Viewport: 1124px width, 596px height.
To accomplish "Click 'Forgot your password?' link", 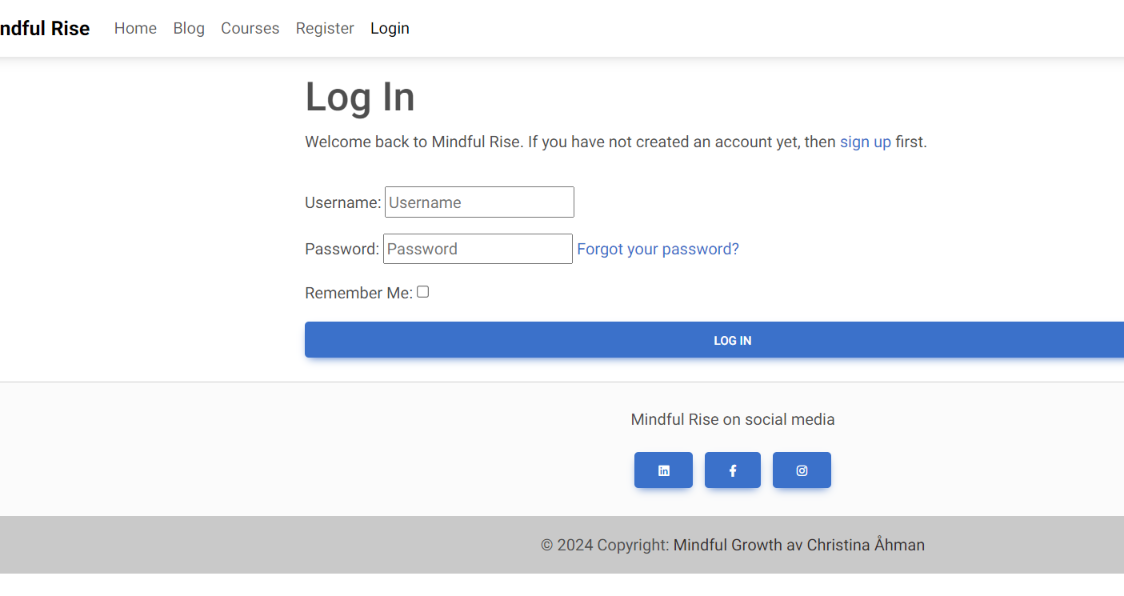I will point(658,249).
